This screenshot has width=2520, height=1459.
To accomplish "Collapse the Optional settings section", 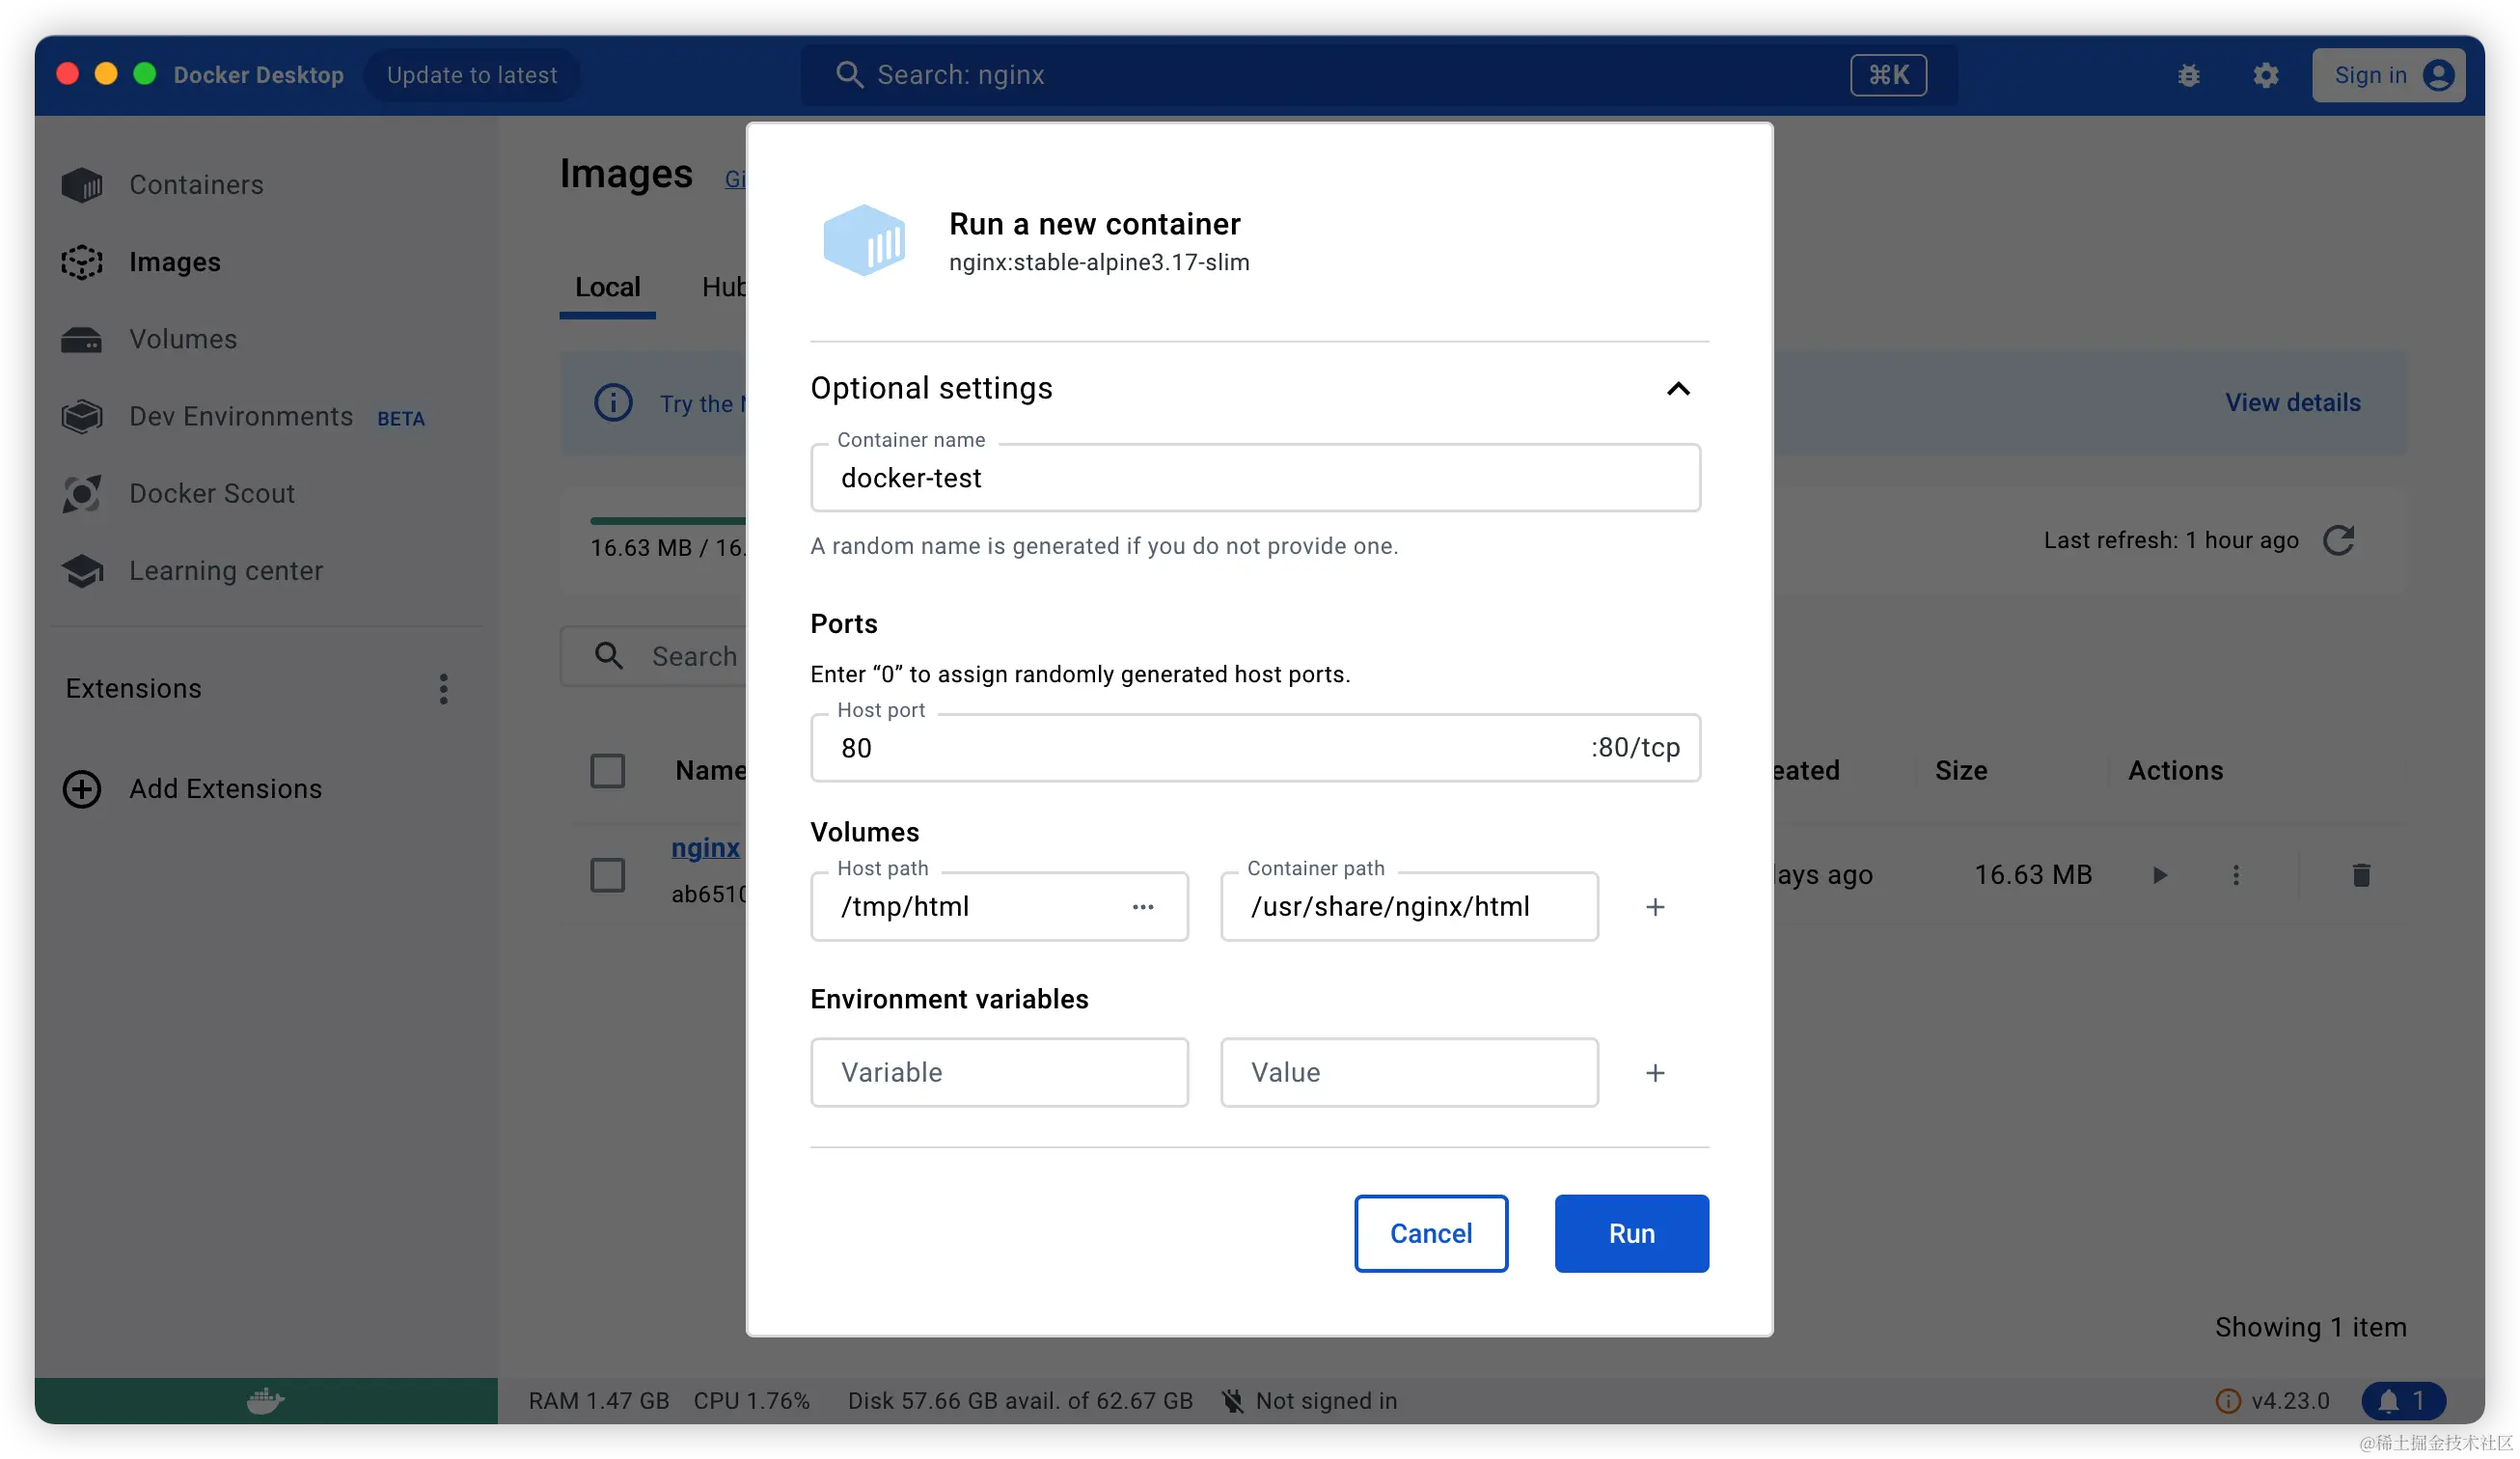I will [1678, 389].
